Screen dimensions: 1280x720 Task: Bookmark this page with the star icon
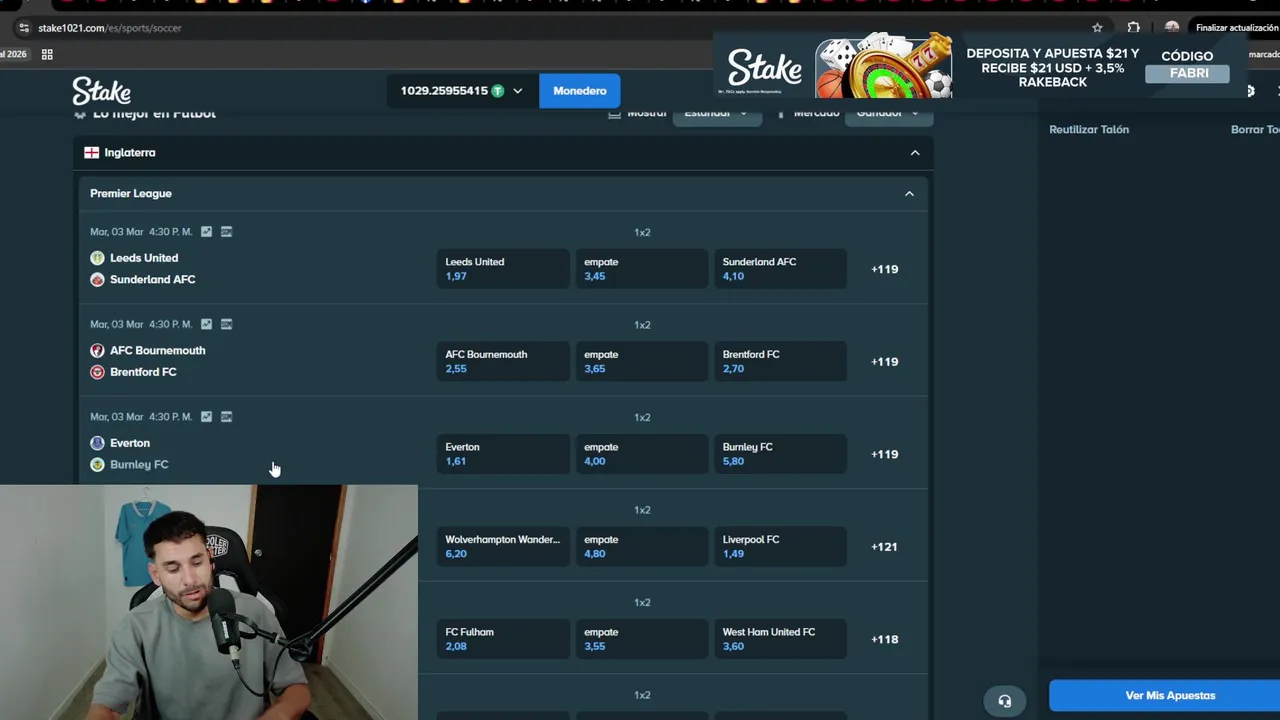tap(1097, 28)
